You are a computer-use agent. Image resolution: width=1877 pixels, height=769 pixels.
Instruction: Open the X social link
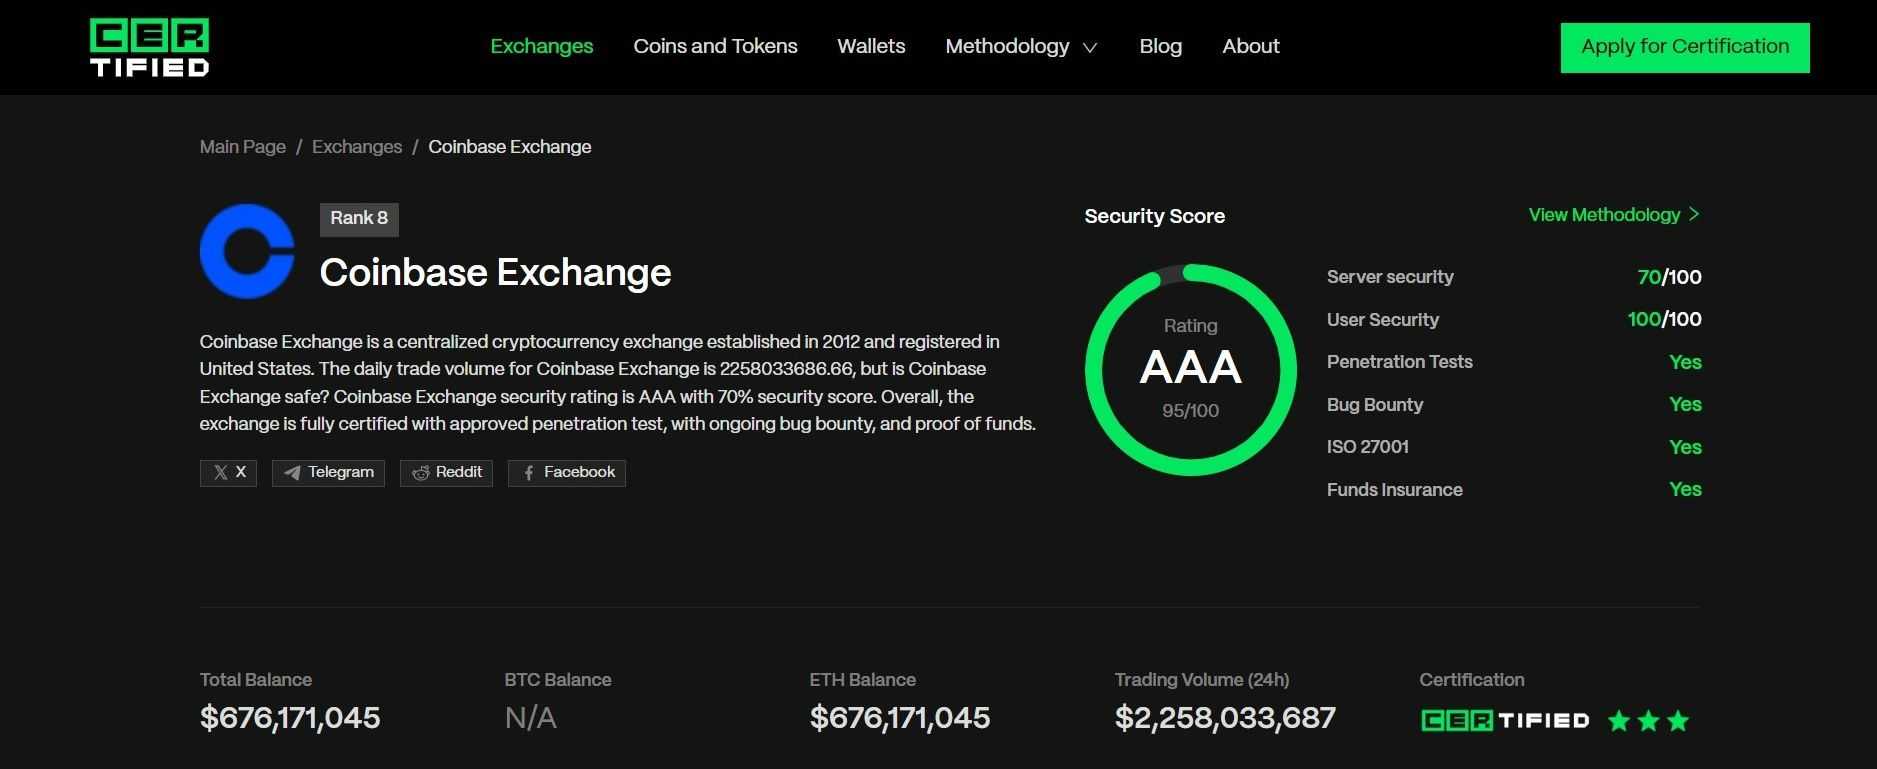tap(228, 473)
